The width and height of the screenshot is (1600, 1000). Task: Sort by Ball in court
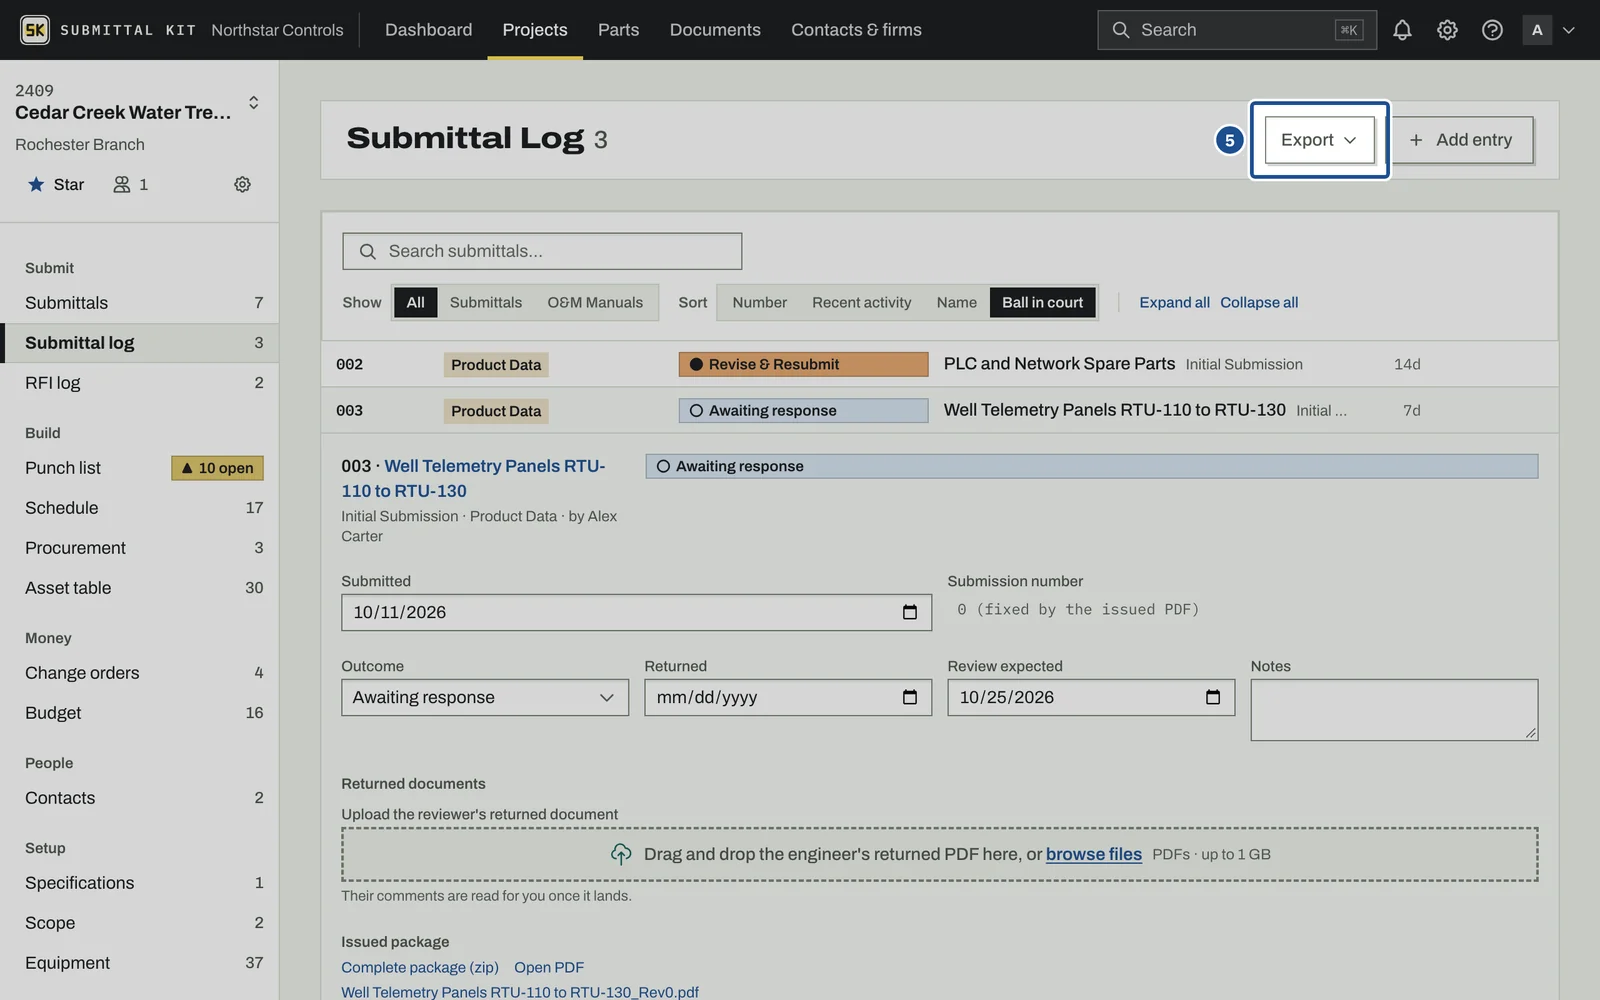click(1043, 302)
